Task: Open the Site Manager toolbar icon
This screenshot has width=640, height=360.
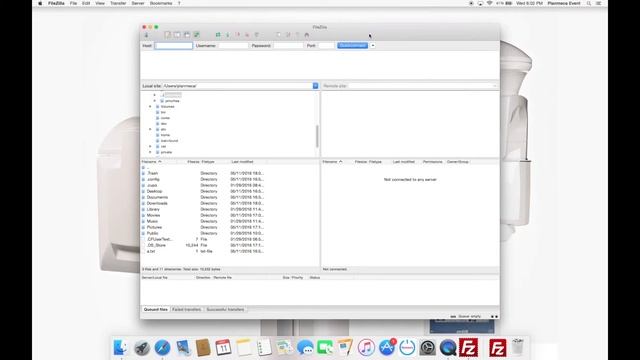Action: (147, 35)
